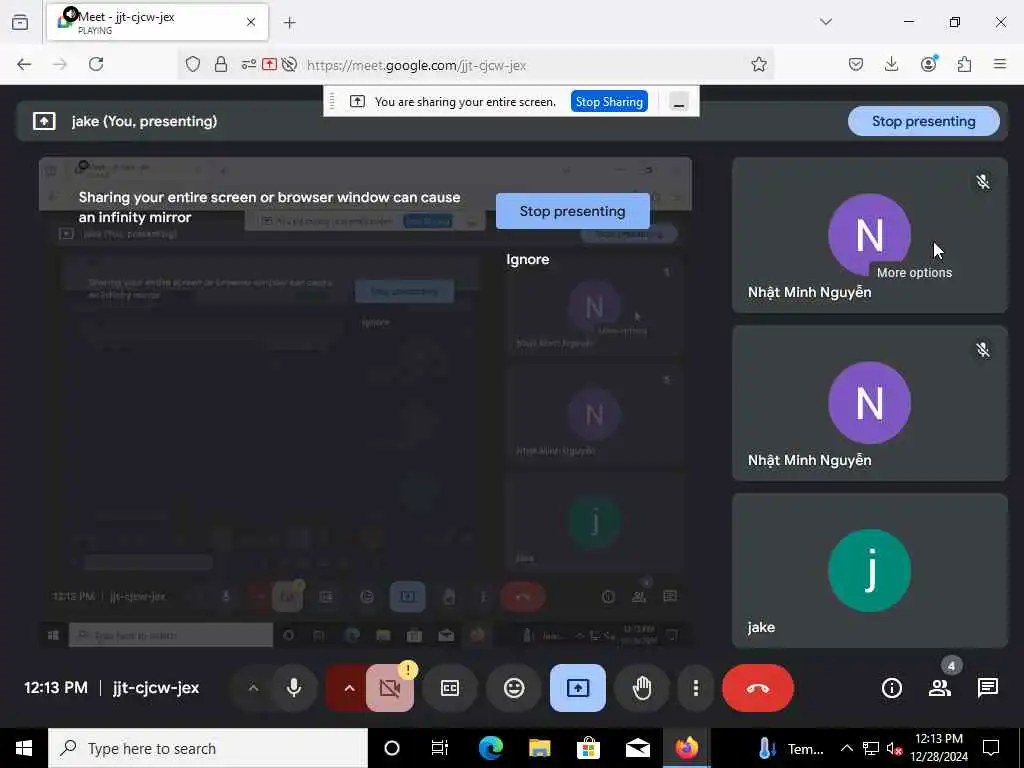Open File Explorer from taskbar

[x=539, y=748]
